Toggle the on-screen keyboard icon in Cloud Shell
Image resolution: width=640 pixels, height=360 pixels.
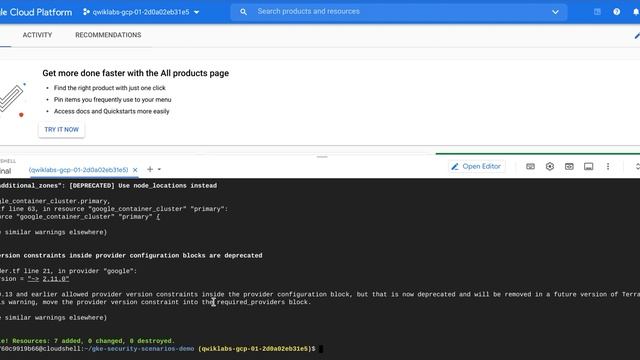(530, 167)
